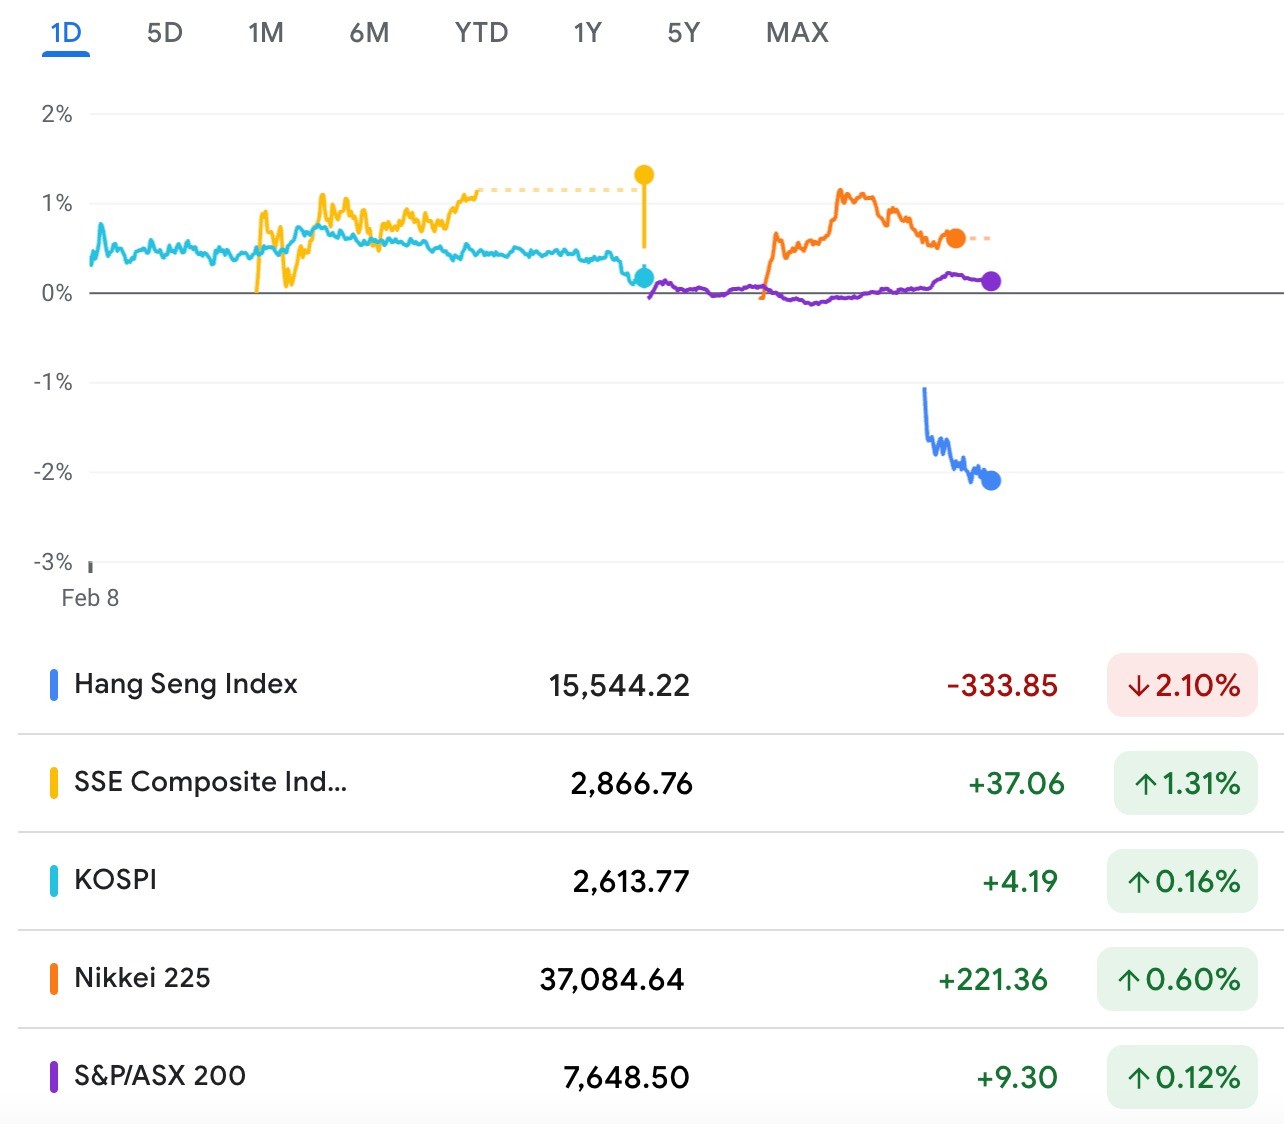The image size is (1284, 1124).
Task: Open the SSE Composite Index row
Action: tap(650, 783)
